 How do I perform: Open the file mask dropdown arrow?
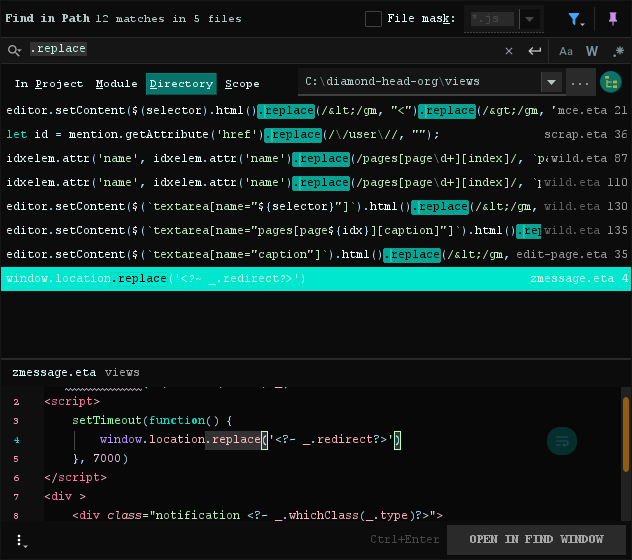[530, 19]
